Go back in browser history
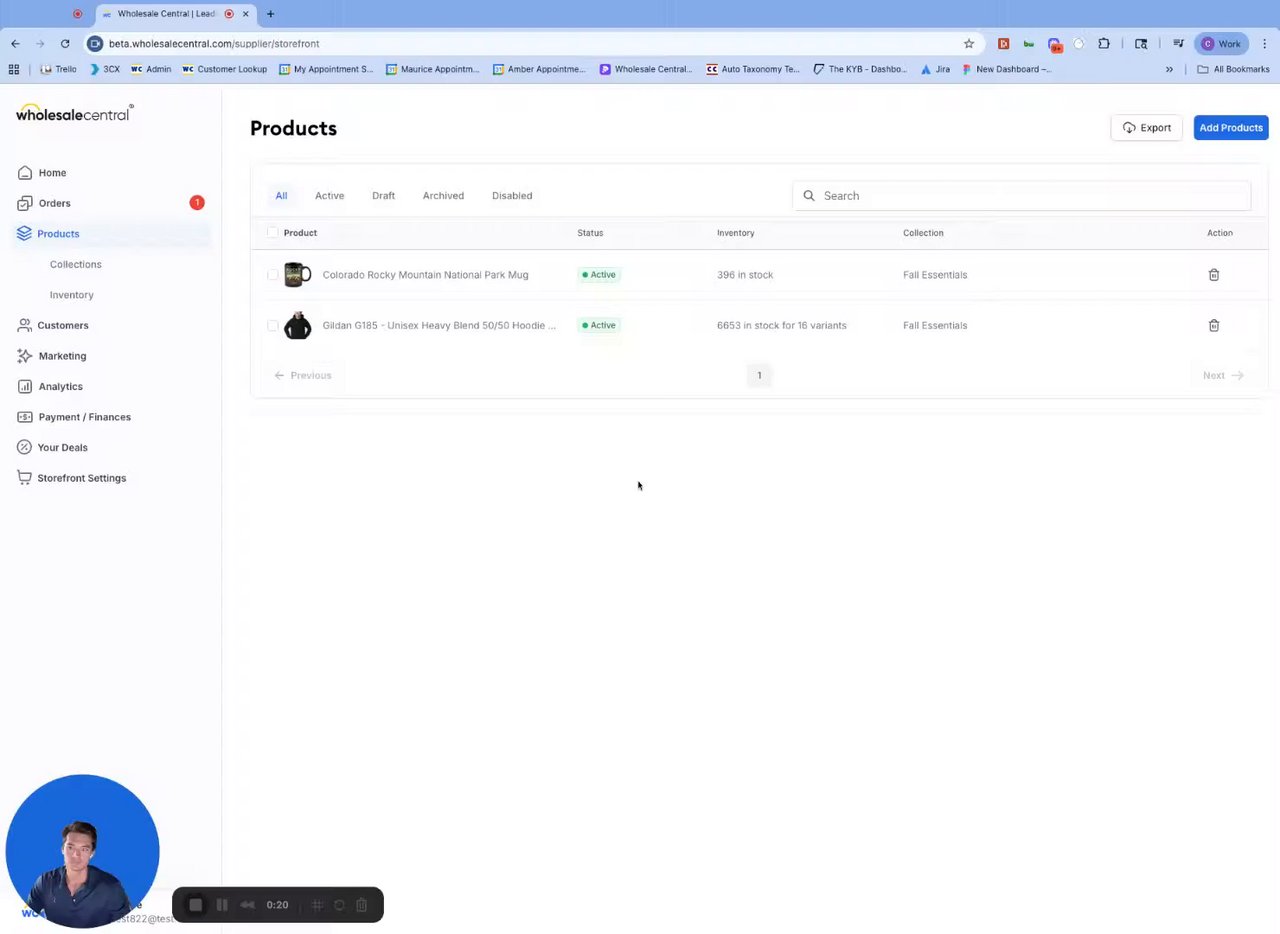Viewport: 1280px width, 934px height. (15, 43)
